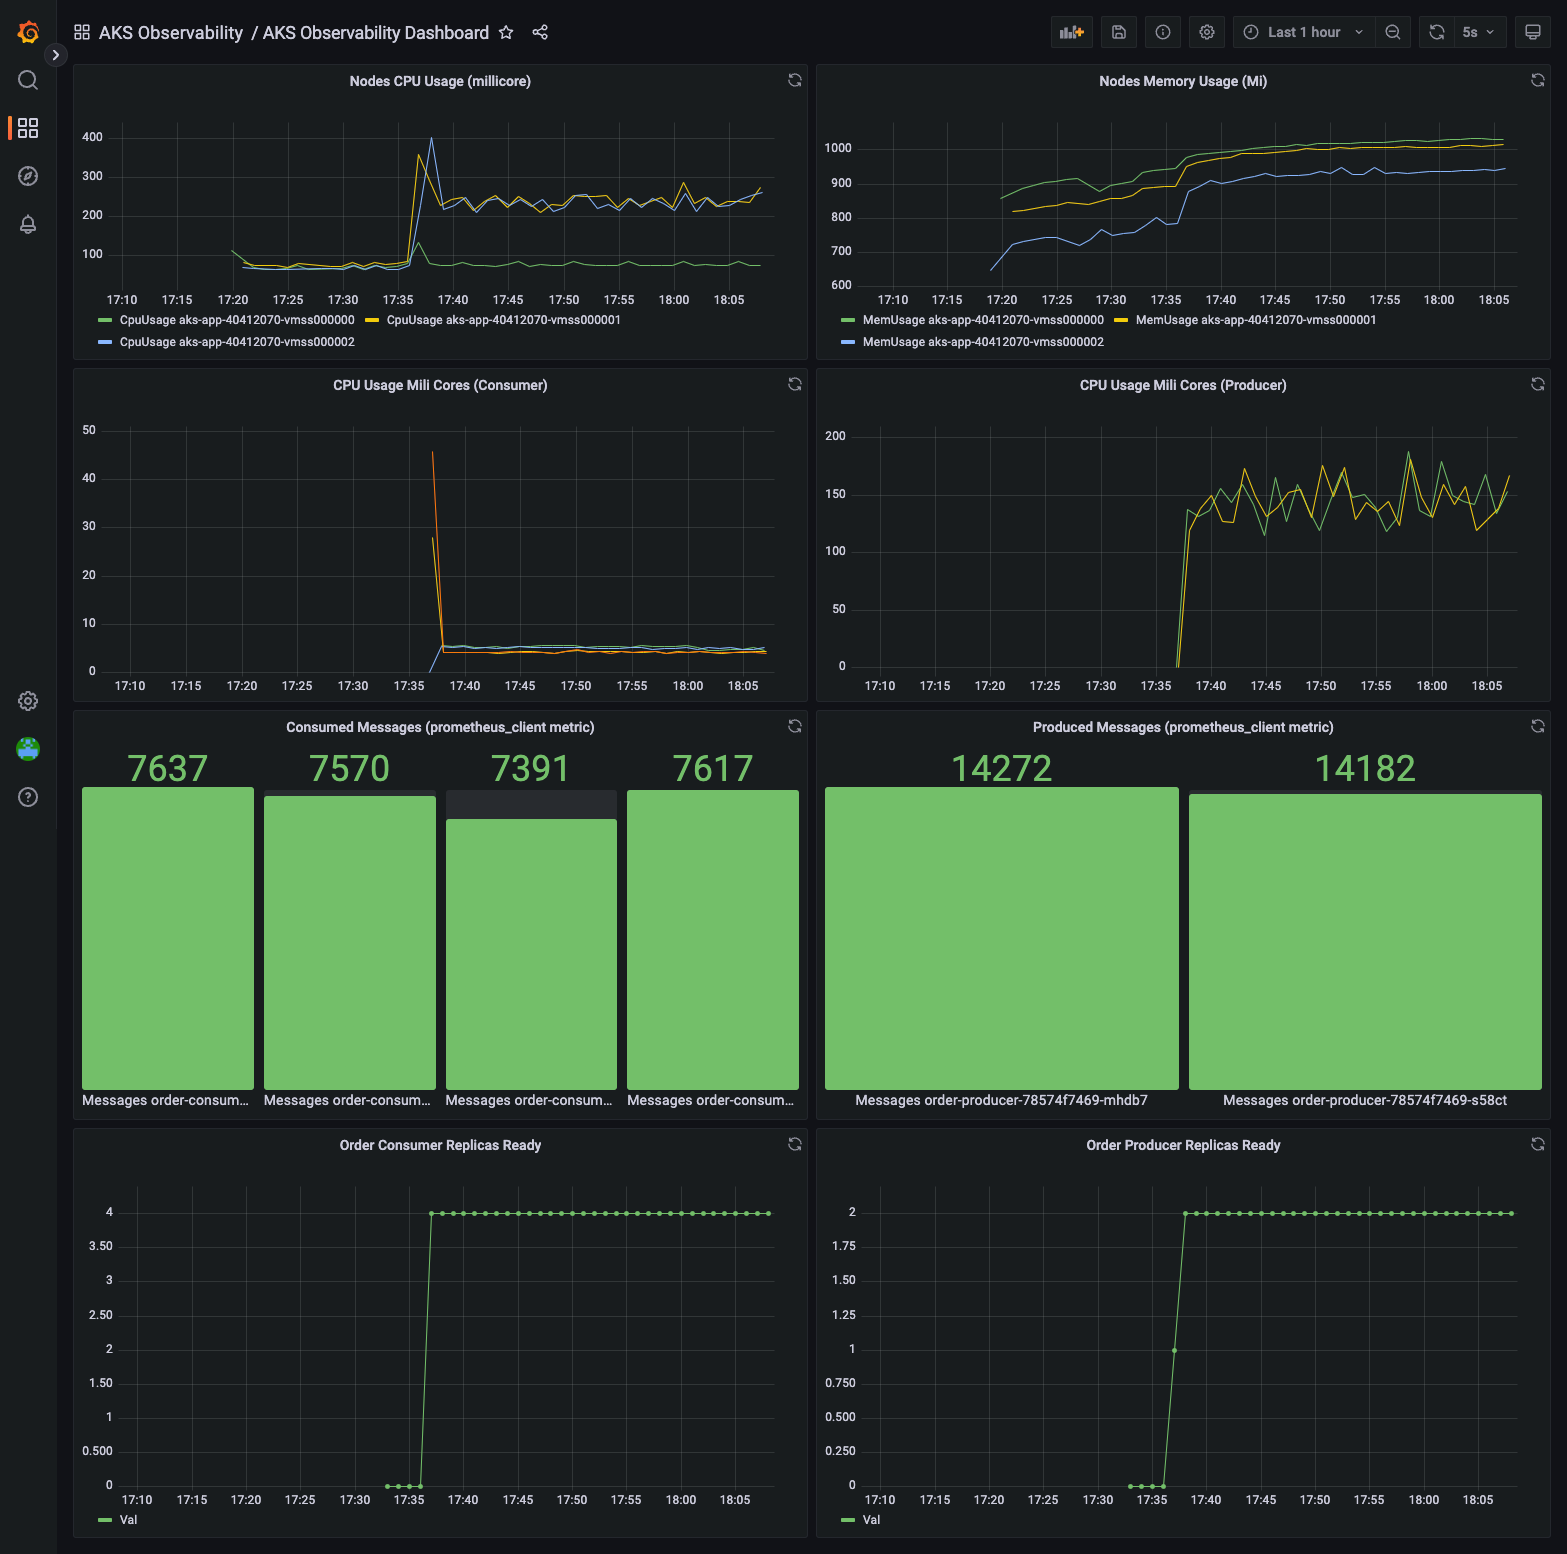Viewport: 1567px width, 1554px height.
Task: Cycle view mode with monitor icon
Action: point(1532,32)
